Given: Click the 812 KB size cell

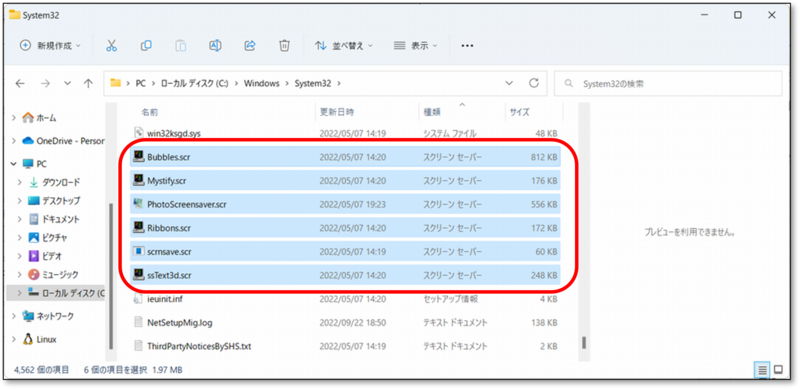Looking at the screenshot, I should [x=544, y=157].
